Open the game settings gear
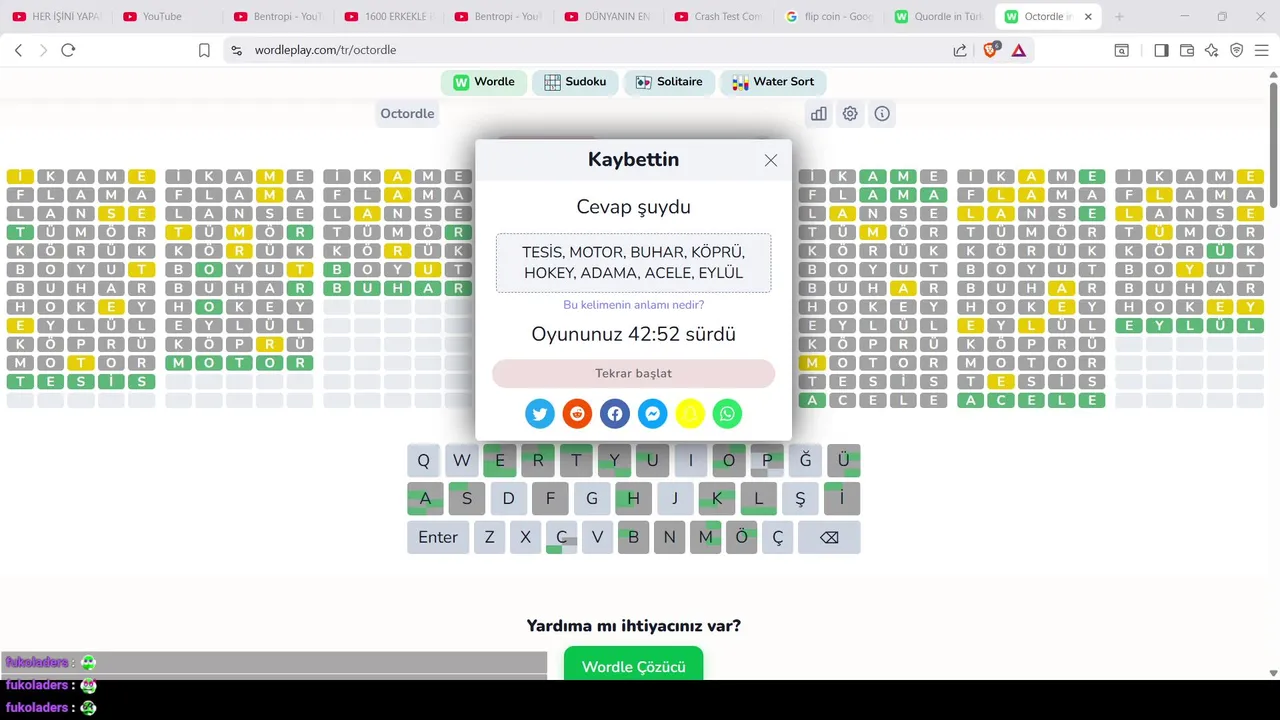 pos(850,114)
